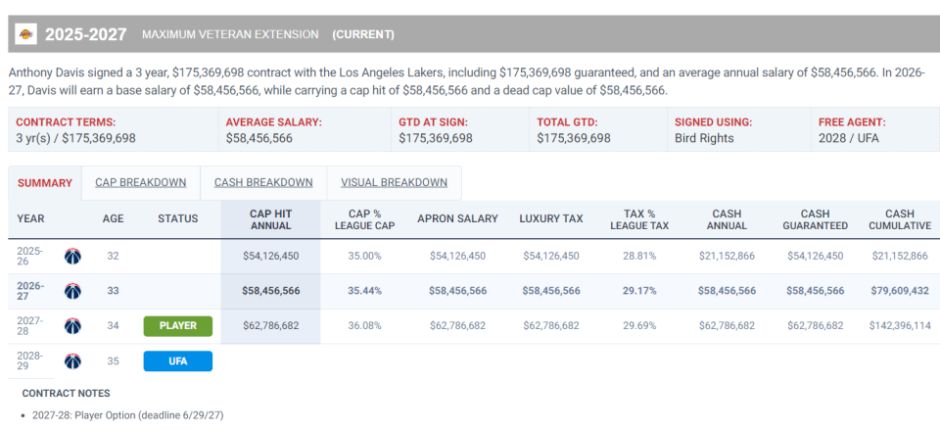
Task: Click the Status column header
Action: point(178,219)
